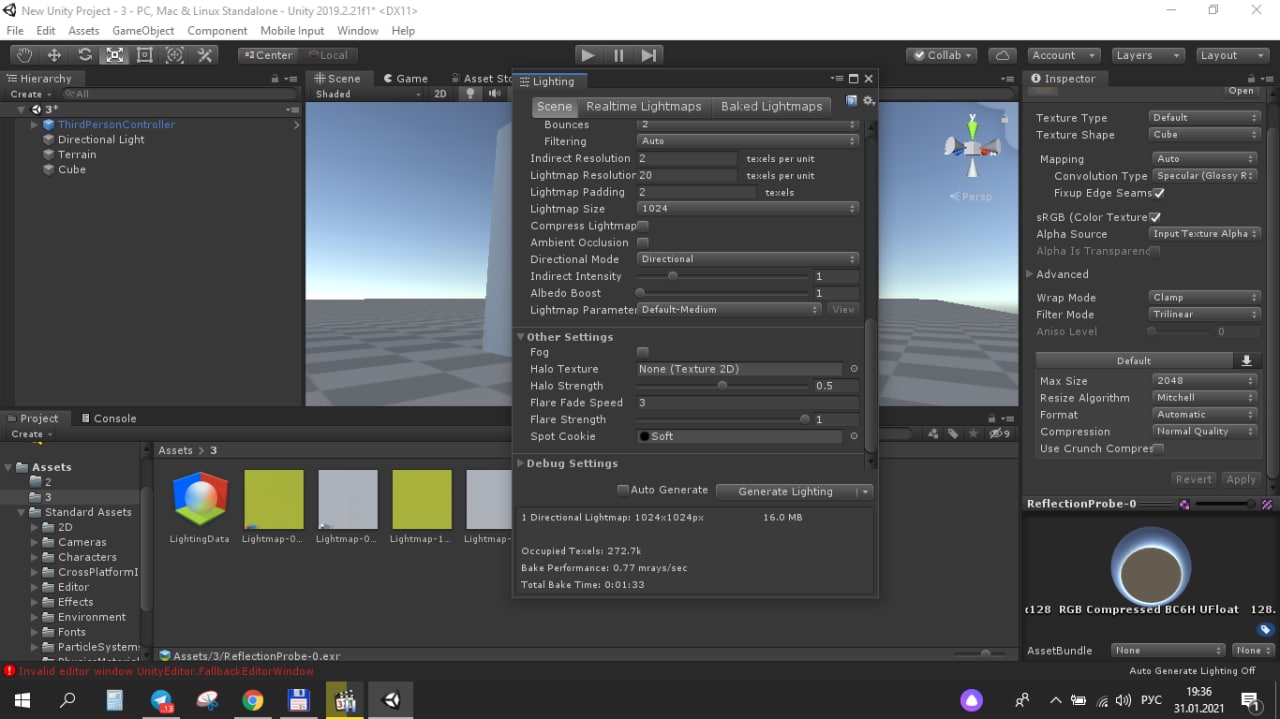
Task: Open Lighting window help icon
Action: click(852, 101)
